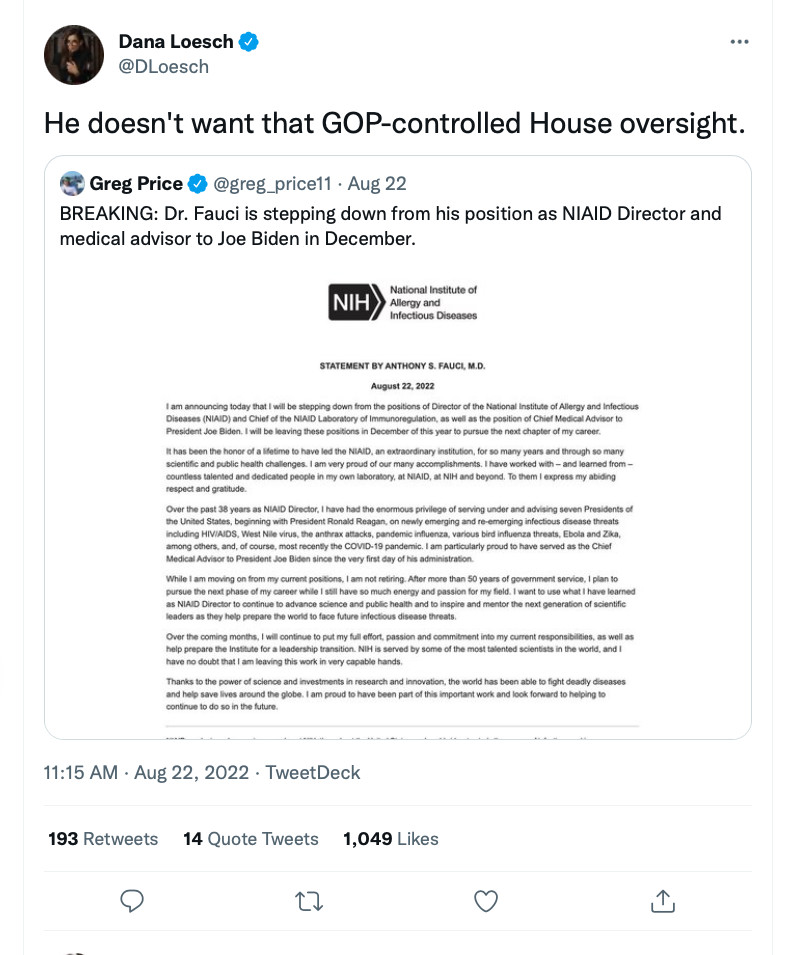View the 14 Quote Tweets list

tap(250, 839)
